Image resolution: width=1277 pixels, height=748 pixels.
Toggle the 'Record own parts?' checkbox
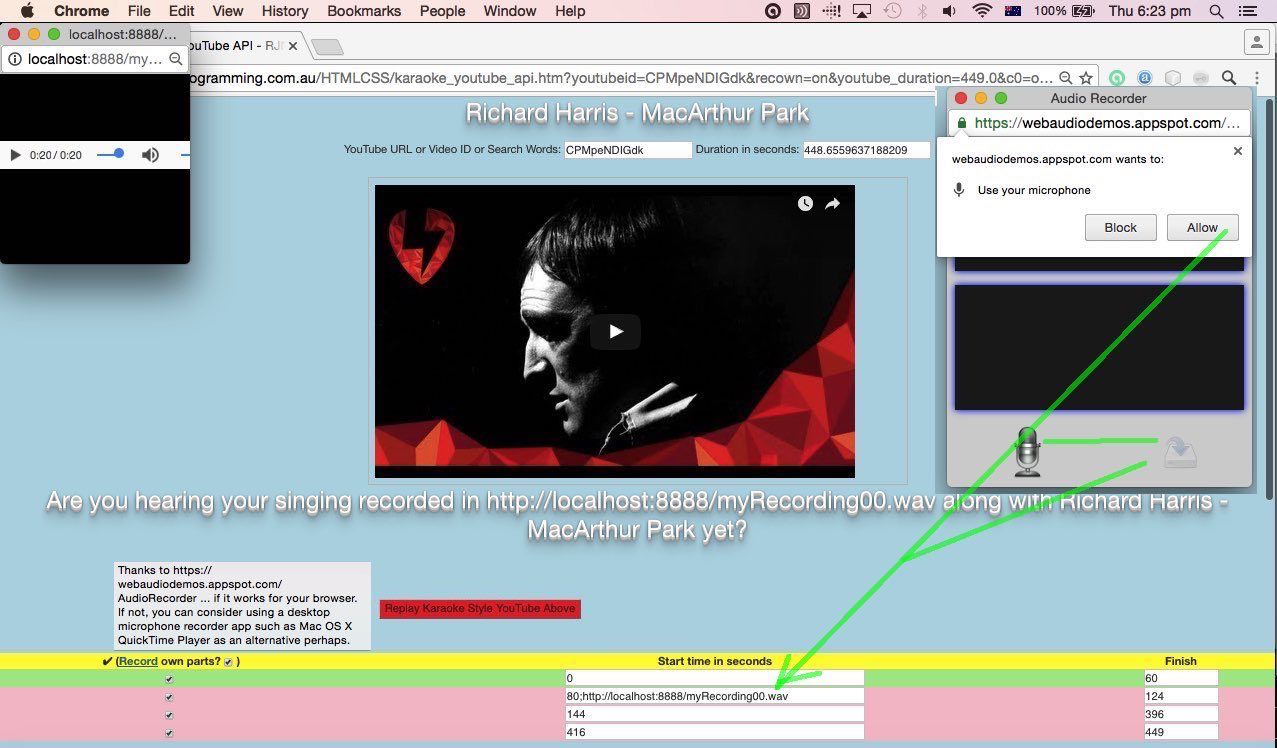click(x=228, y=662)
